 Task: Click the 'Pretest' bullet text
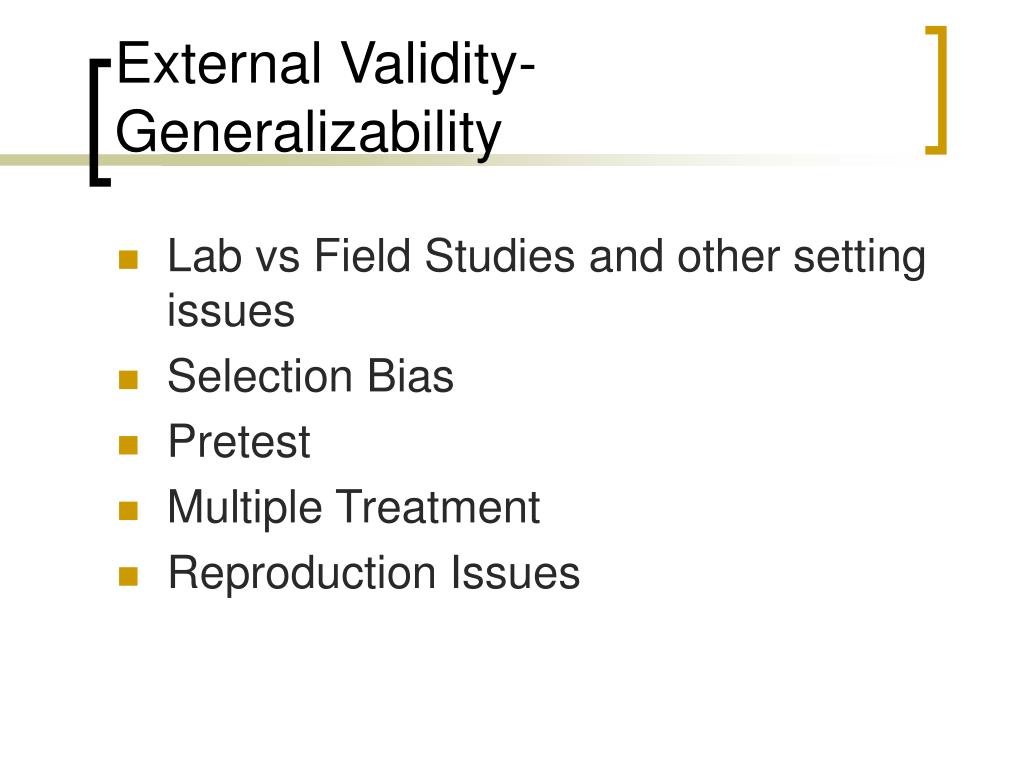(x=239, y=442)
